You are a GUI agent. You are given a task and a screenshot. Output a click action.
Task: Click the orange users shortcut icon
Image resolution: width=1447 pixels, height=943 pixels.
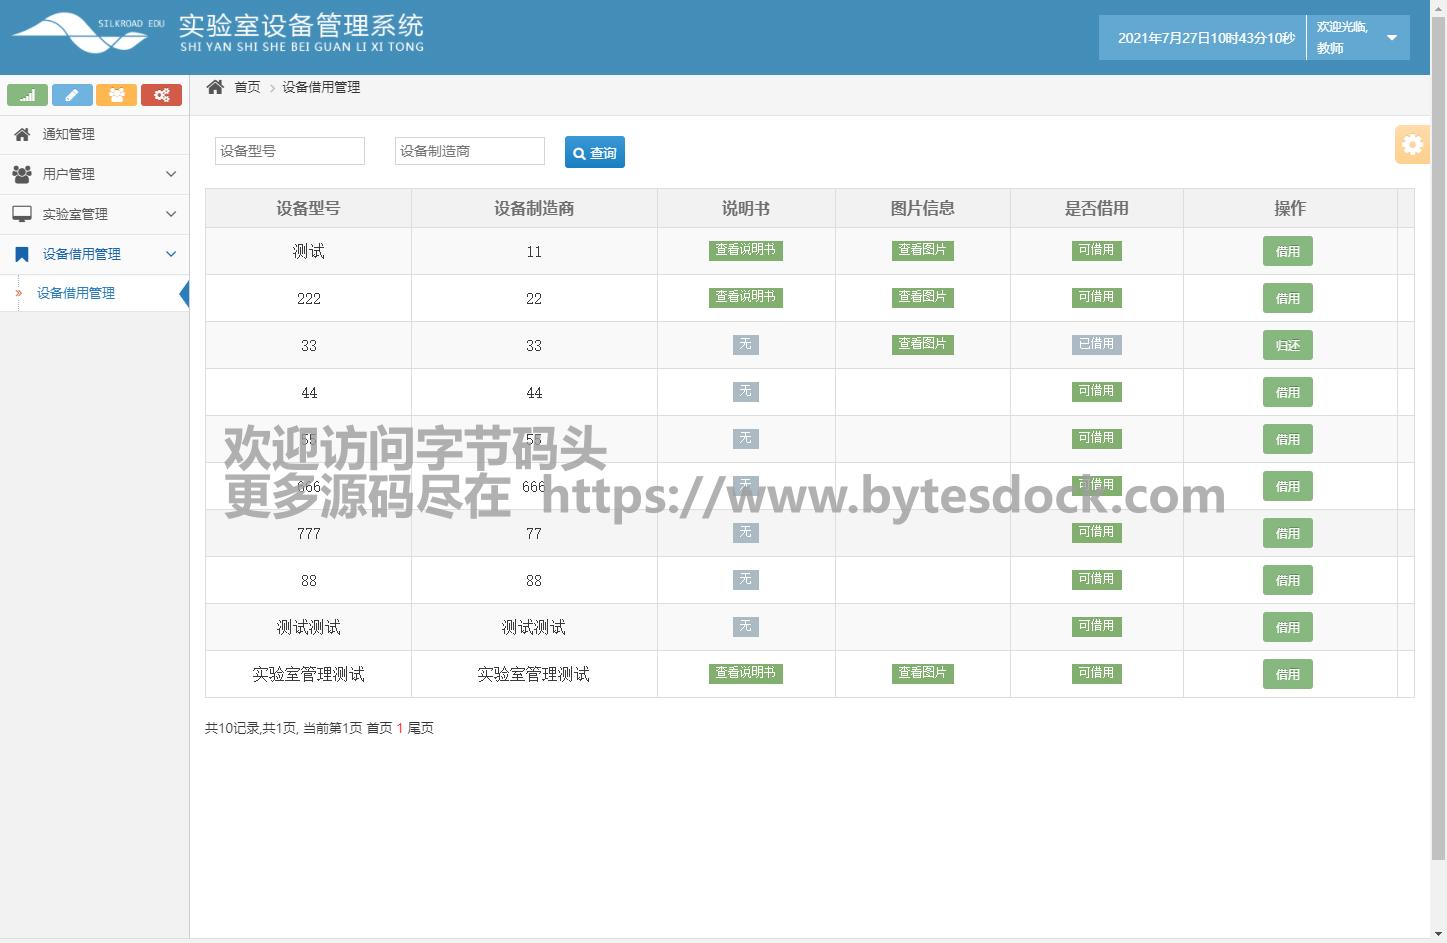[117, 95]
